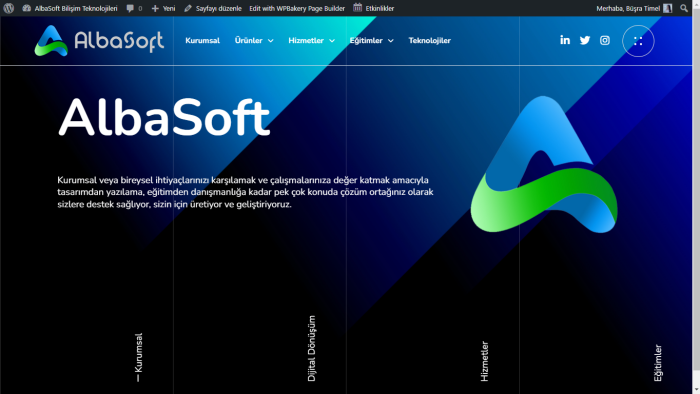Click the admin bar search magnifier
Viewport: 700px width, 394px height.
pos(684,8)
